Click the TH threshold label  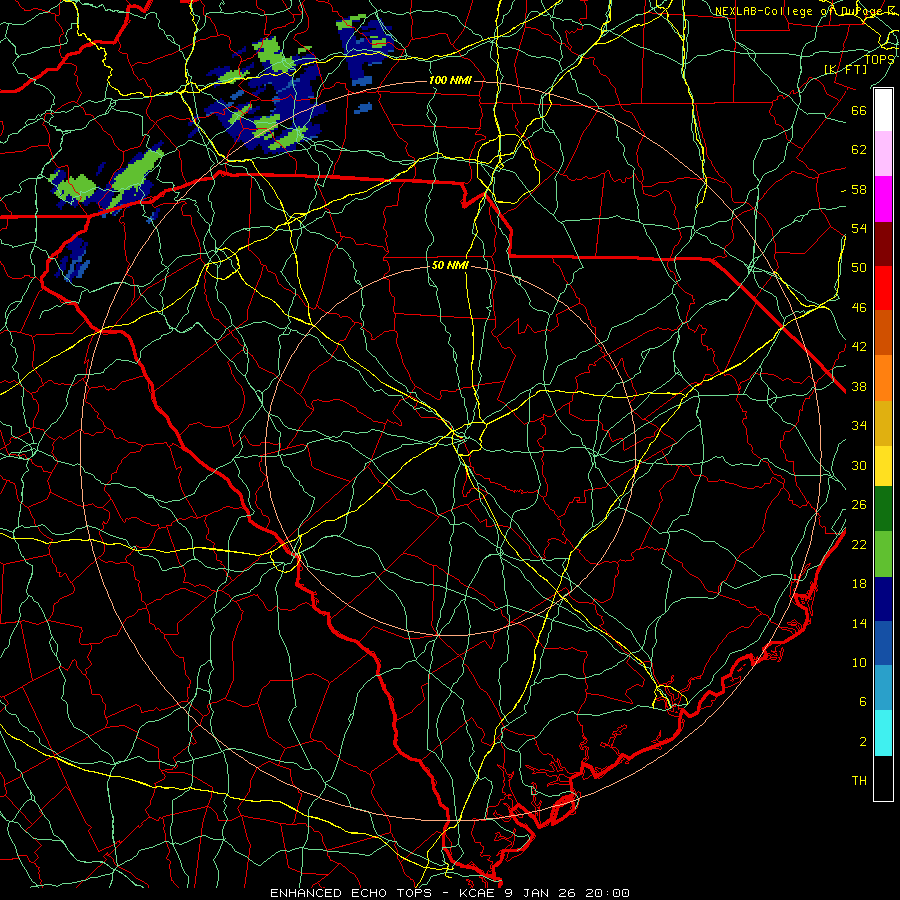click(x=859, y=780)
